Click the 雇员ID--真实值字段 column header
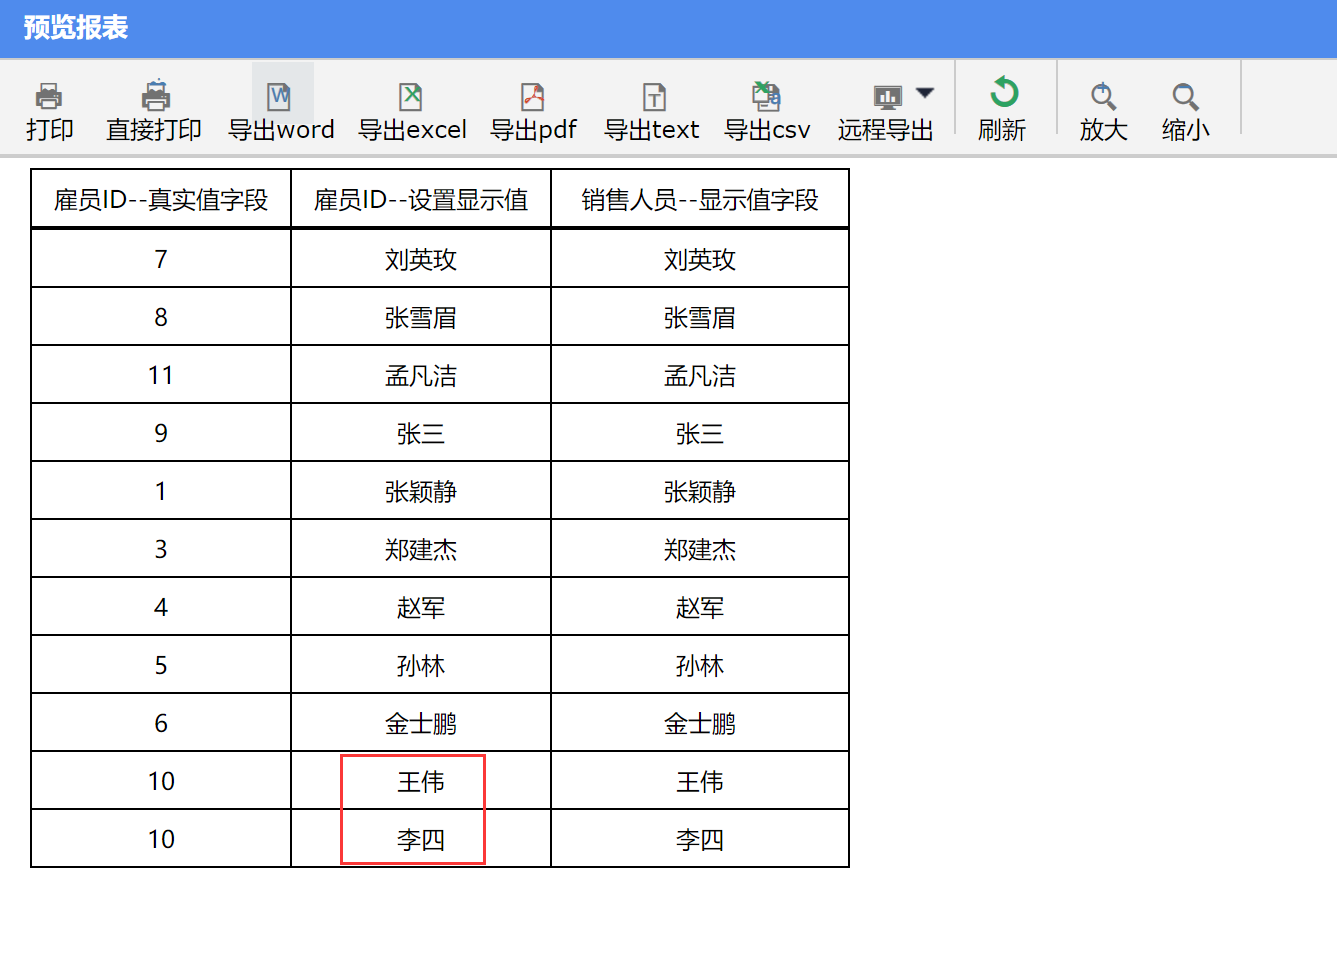 [161, 200]
